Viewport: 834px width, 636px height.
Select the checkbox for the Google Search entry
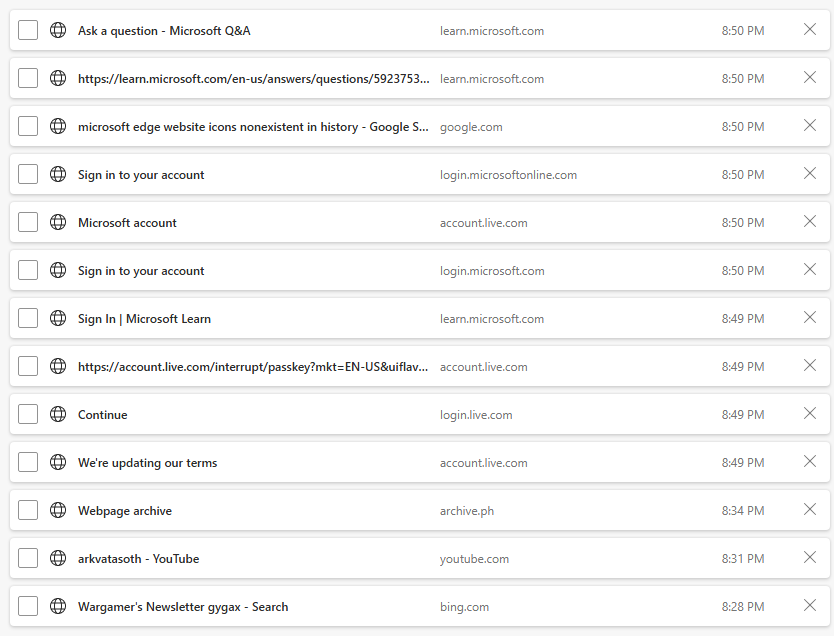click(x=28, y=126)
